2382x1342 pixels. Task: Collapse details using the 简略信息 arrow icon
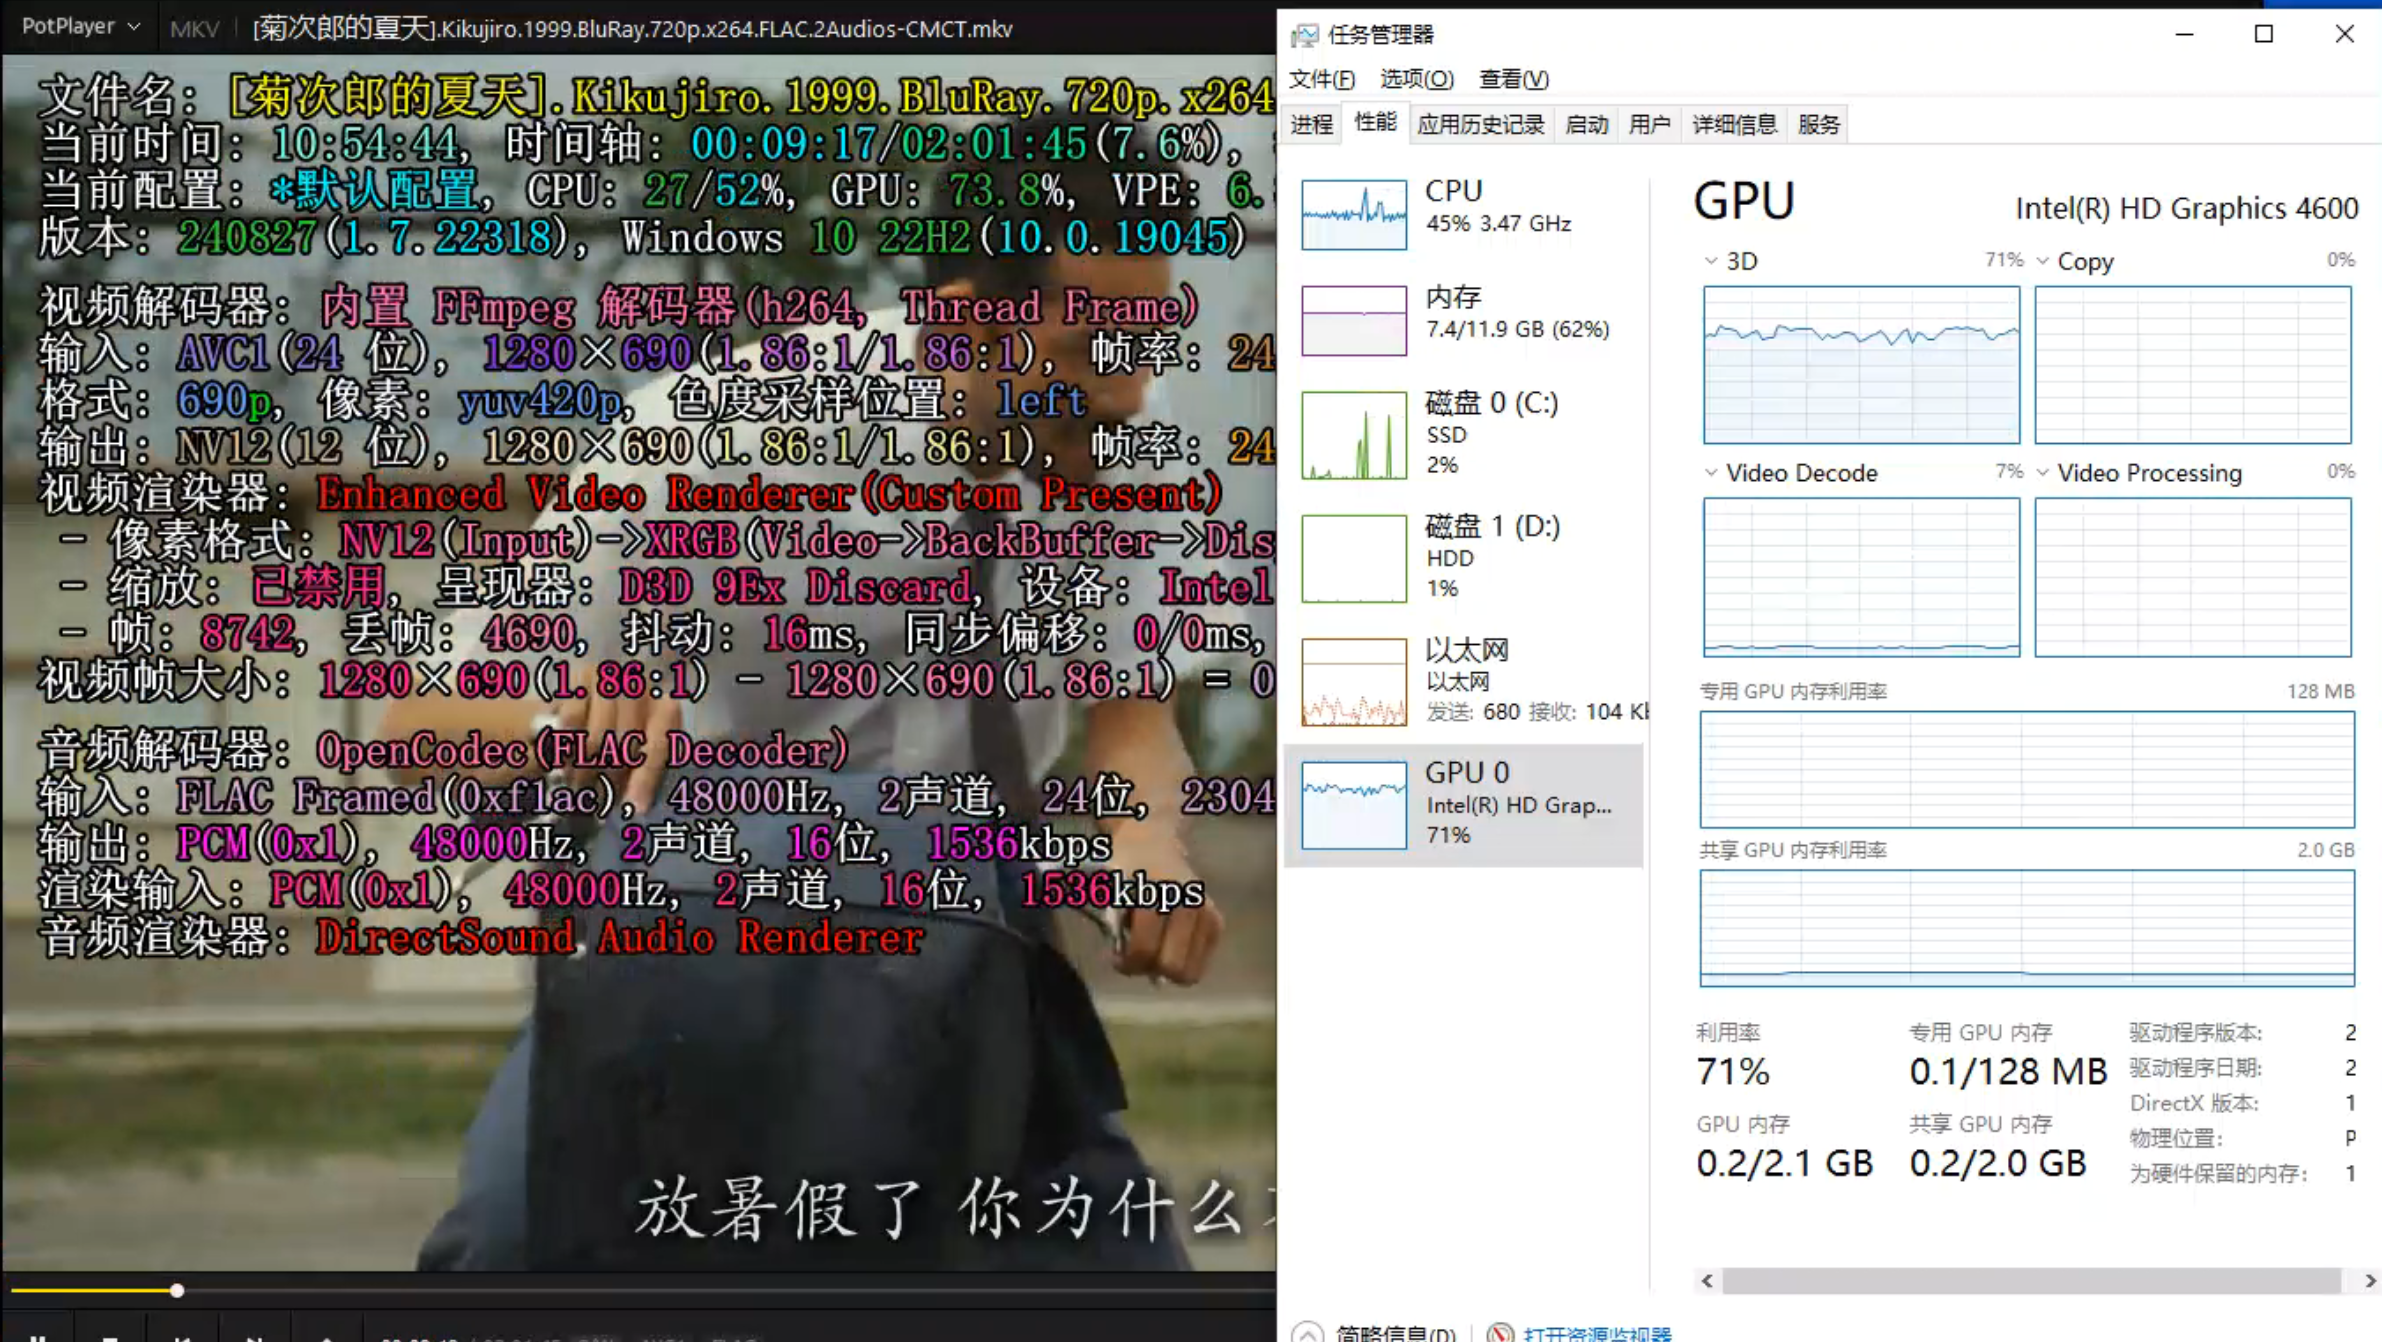pos(1307,1333)
